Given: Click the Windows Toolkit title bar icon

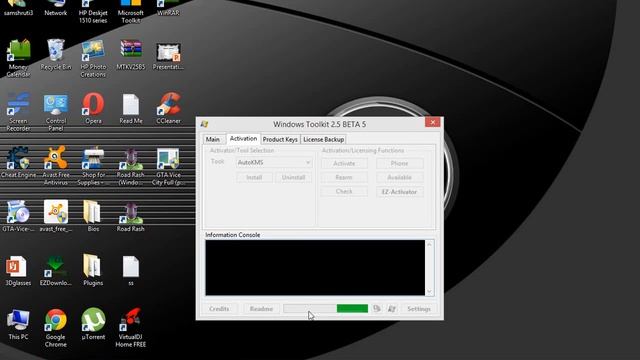Looking at the screenshot, I should (x=204, y=124).
